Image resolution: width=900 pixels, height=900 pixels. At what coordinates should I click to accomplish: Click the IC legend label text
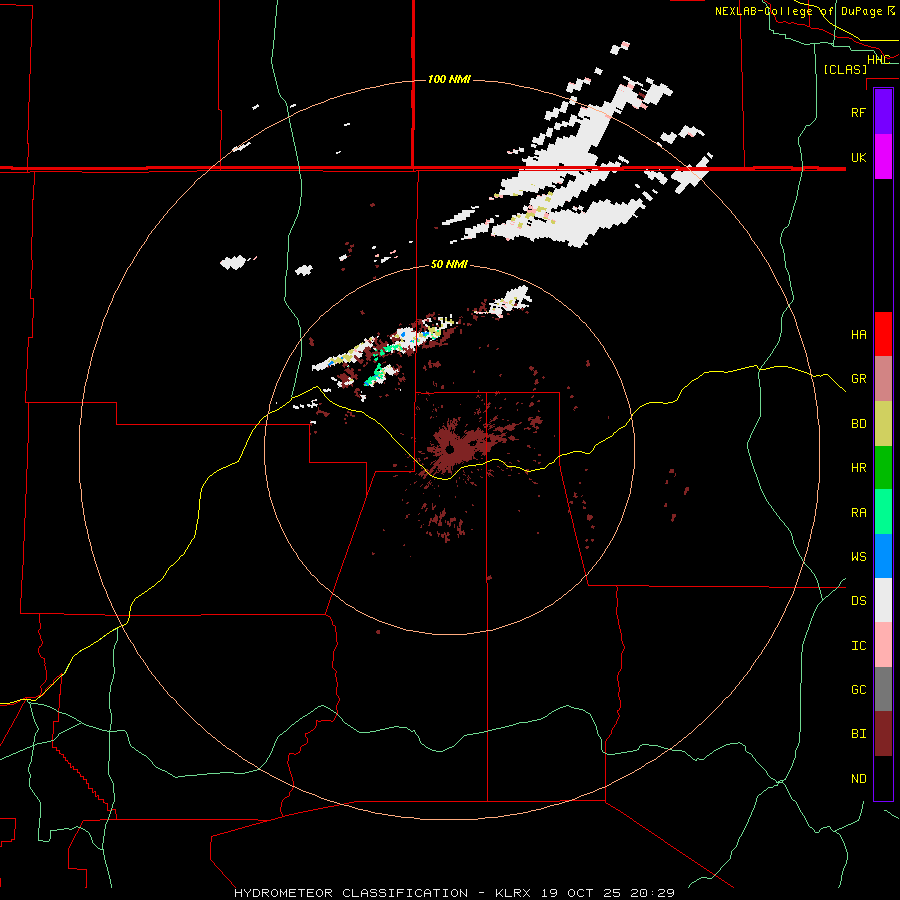(858, 646)
